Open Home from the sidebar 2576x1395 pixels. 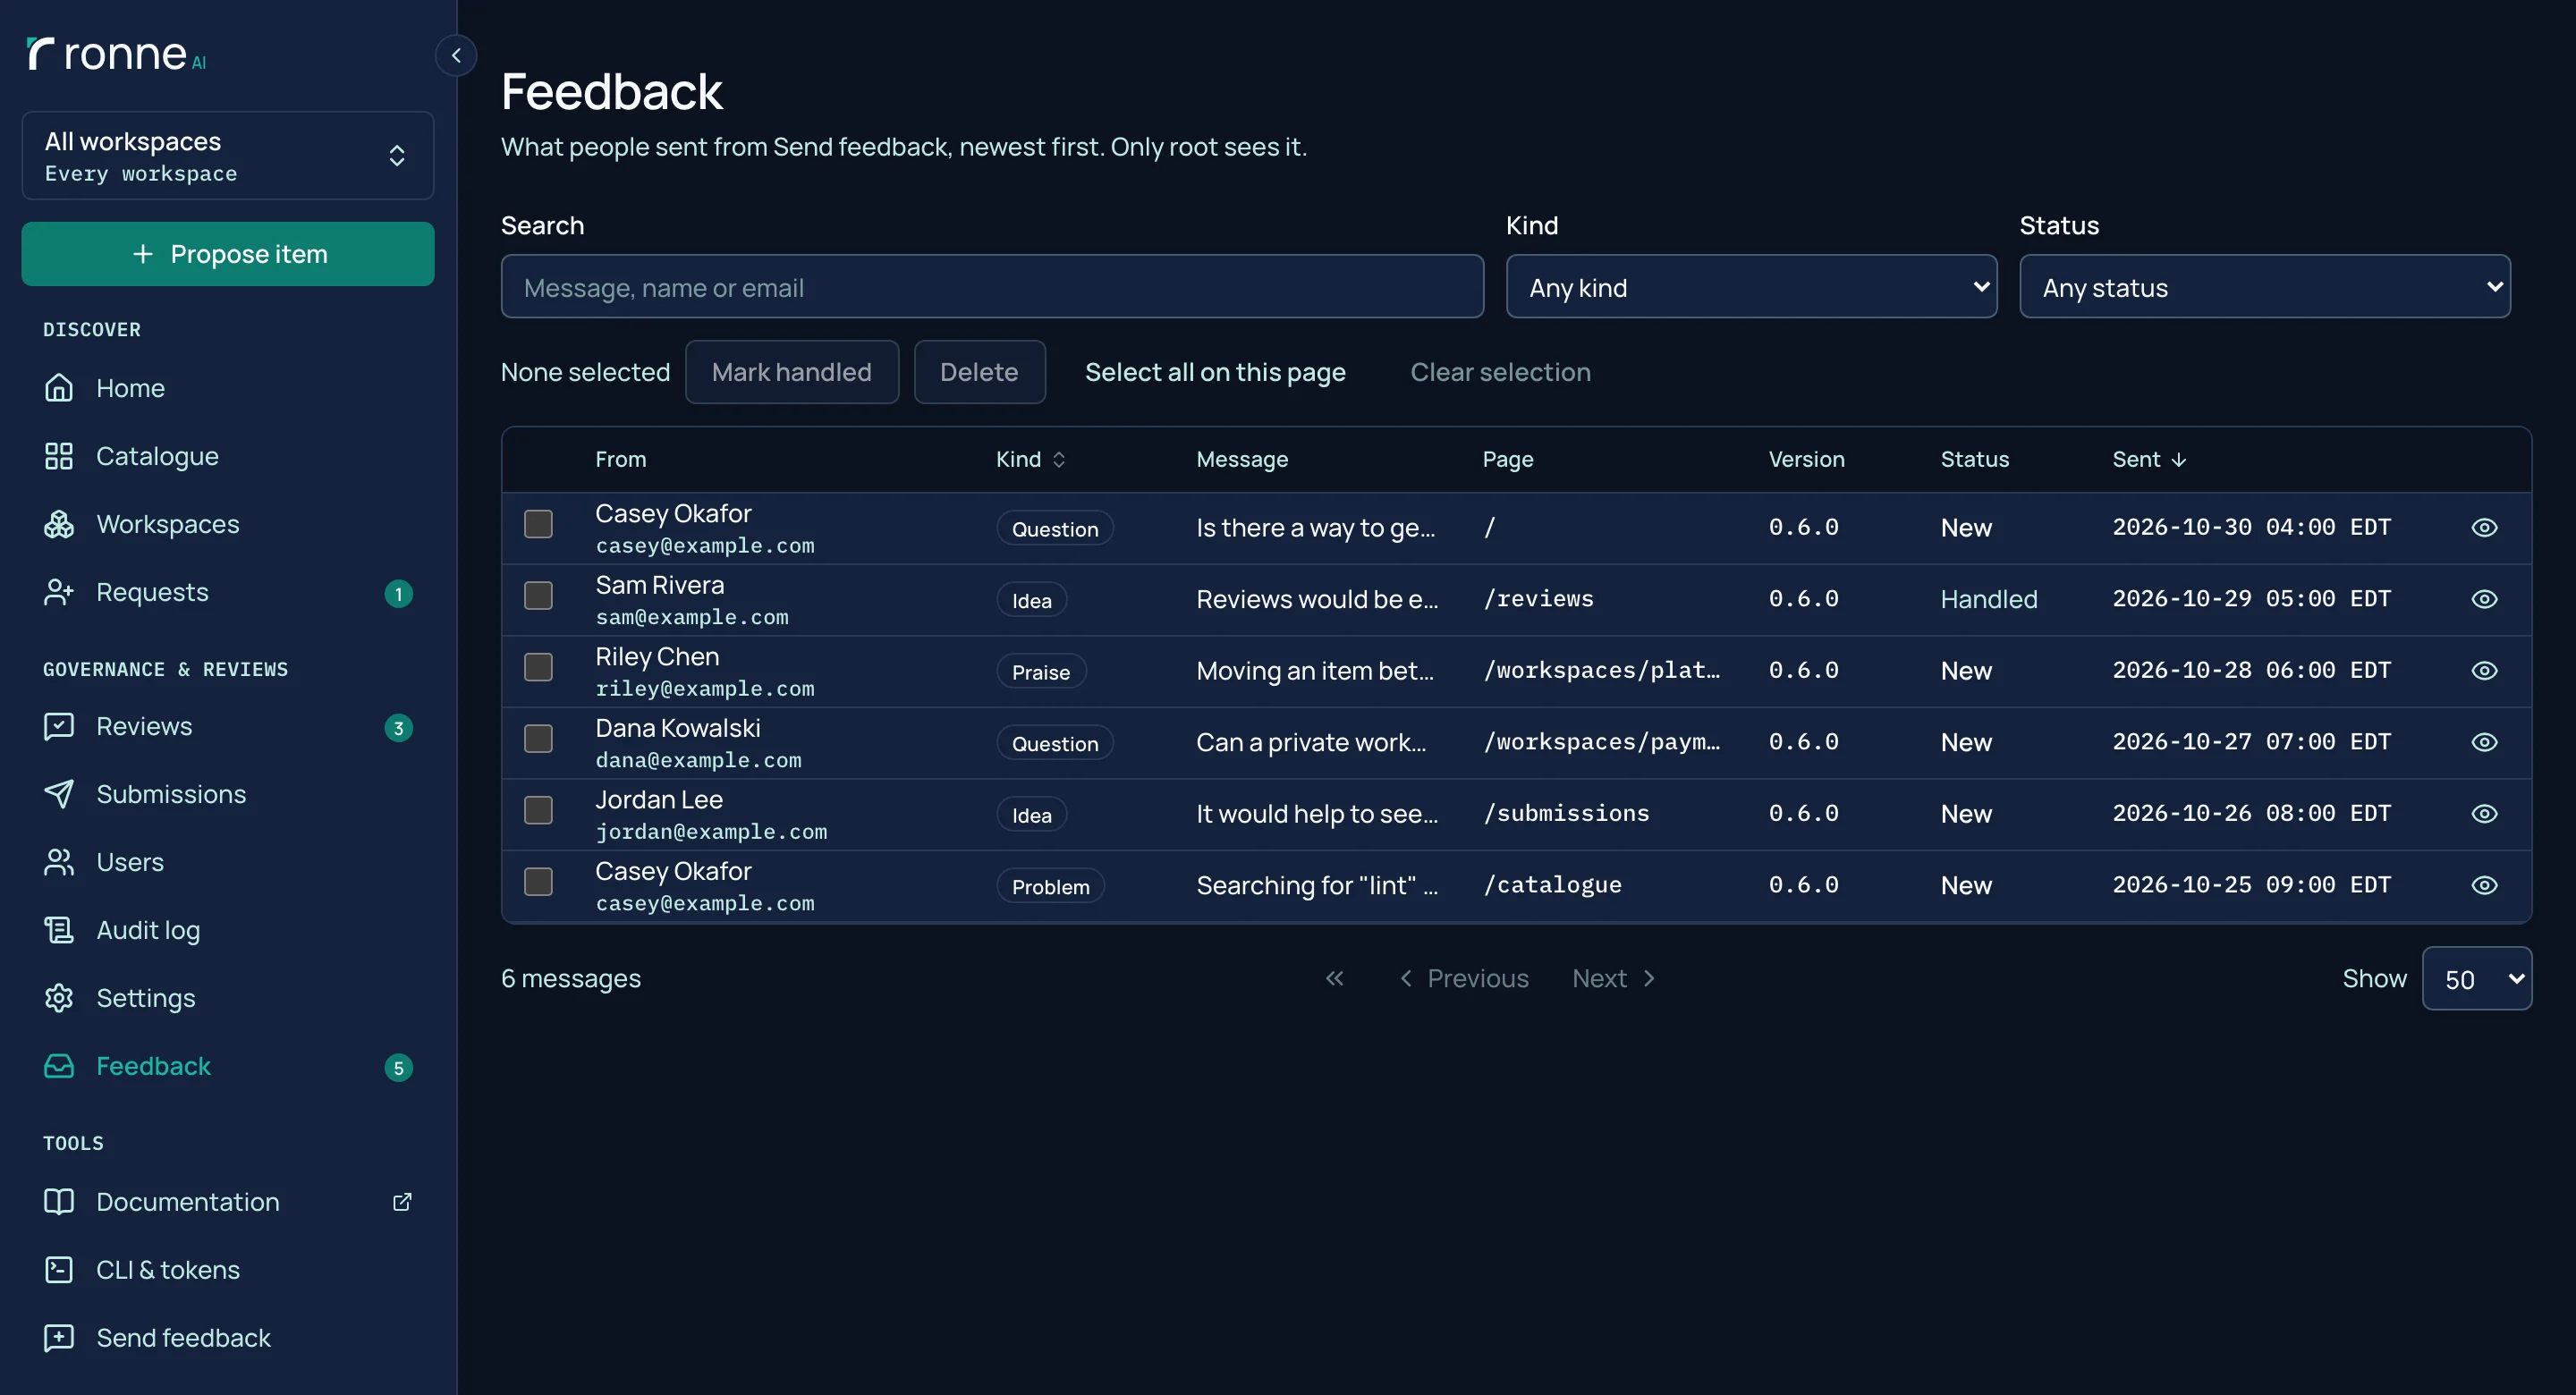point(228,388)
